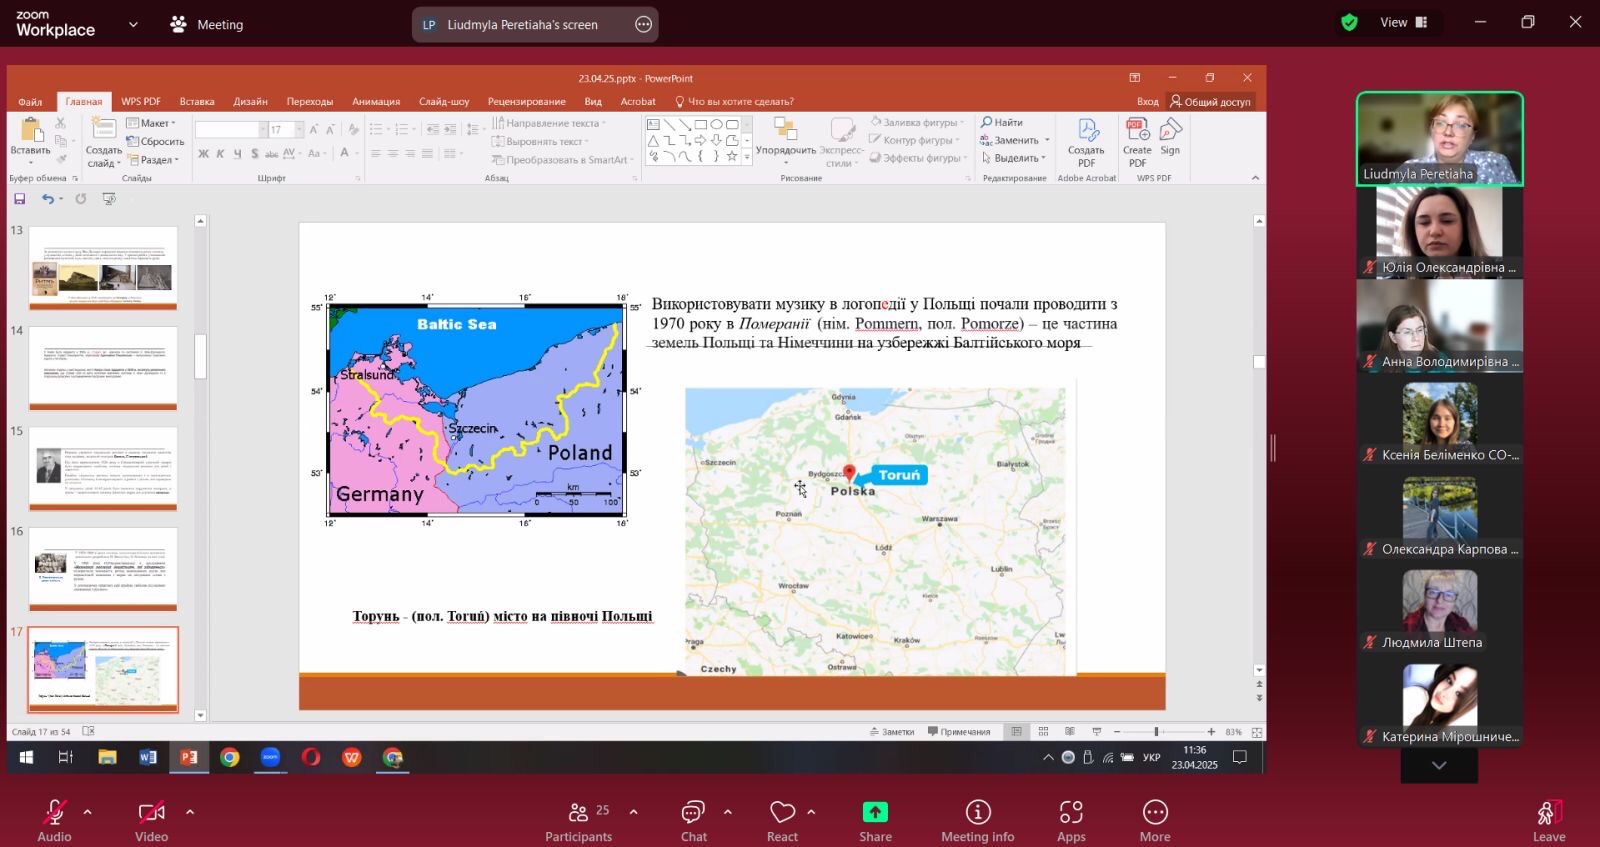Start camera with the Video button
The image size is (1600, 847).
click(x=151, y=813)
